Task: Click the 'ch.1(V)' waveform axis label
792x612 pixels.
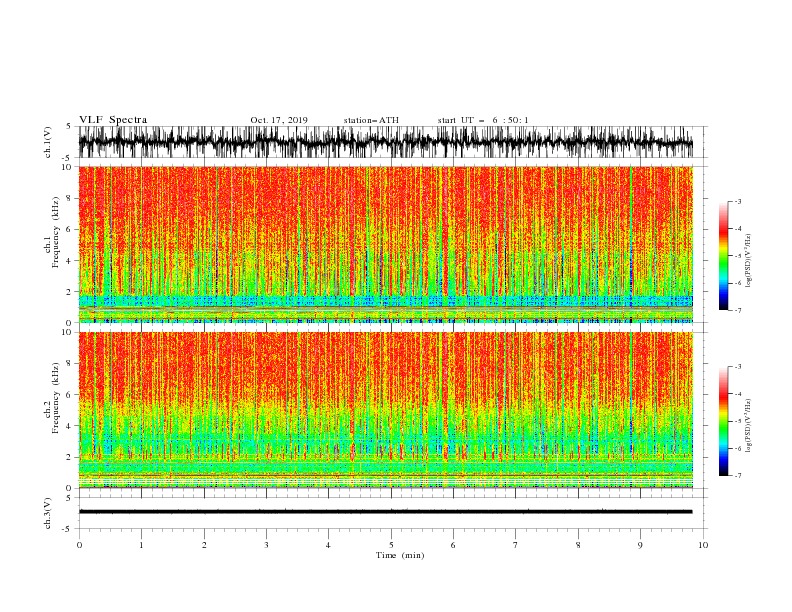Action: click(48, 142)
